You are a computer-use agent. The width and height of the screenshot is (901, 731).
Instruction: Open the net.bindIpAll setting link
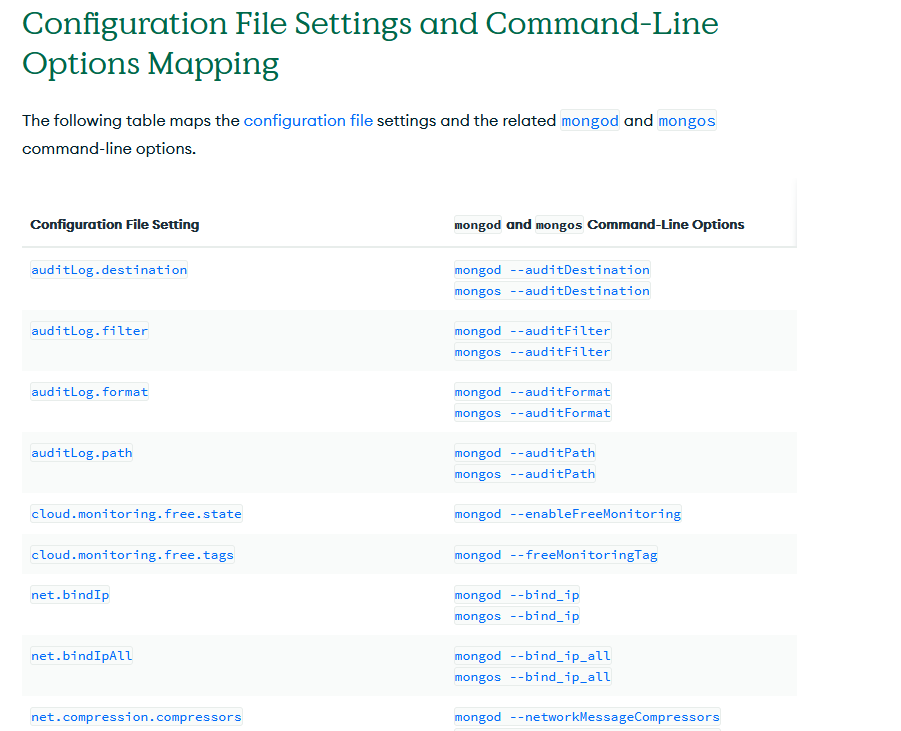coord(81,656)
